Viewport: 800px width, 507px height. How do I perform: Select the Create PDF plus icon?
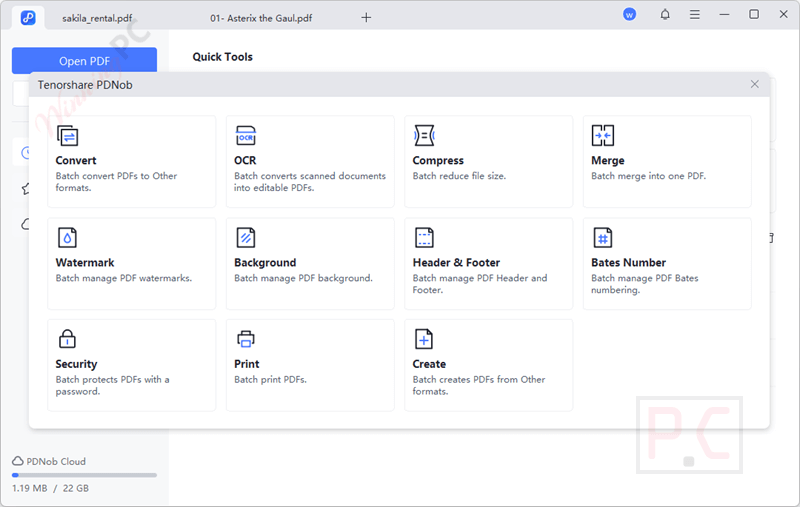424,339
